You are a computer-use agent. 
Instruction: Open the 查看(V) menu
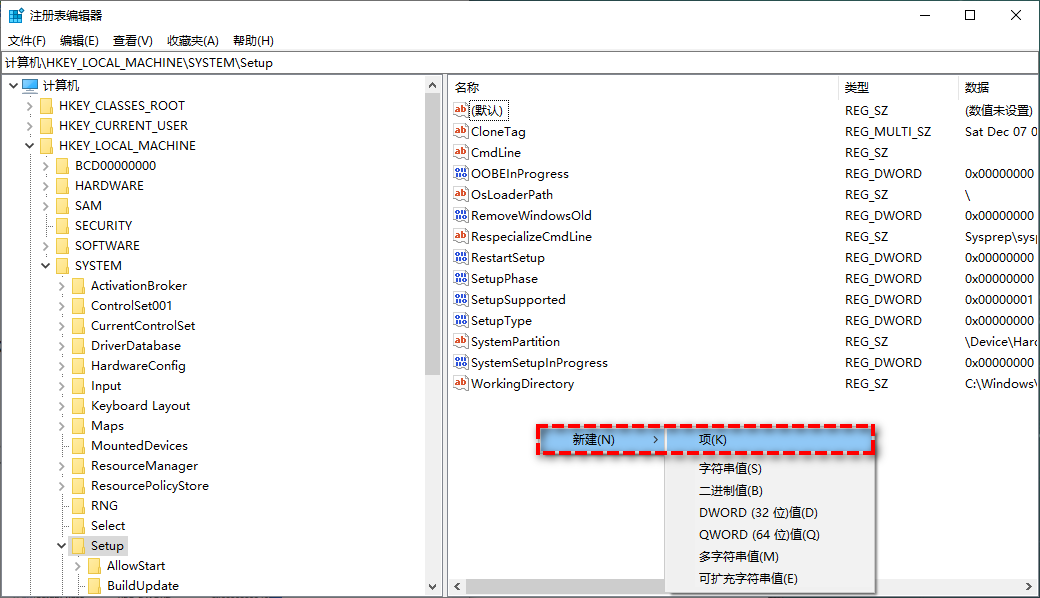pyautogui.click(x=135, y=40)
